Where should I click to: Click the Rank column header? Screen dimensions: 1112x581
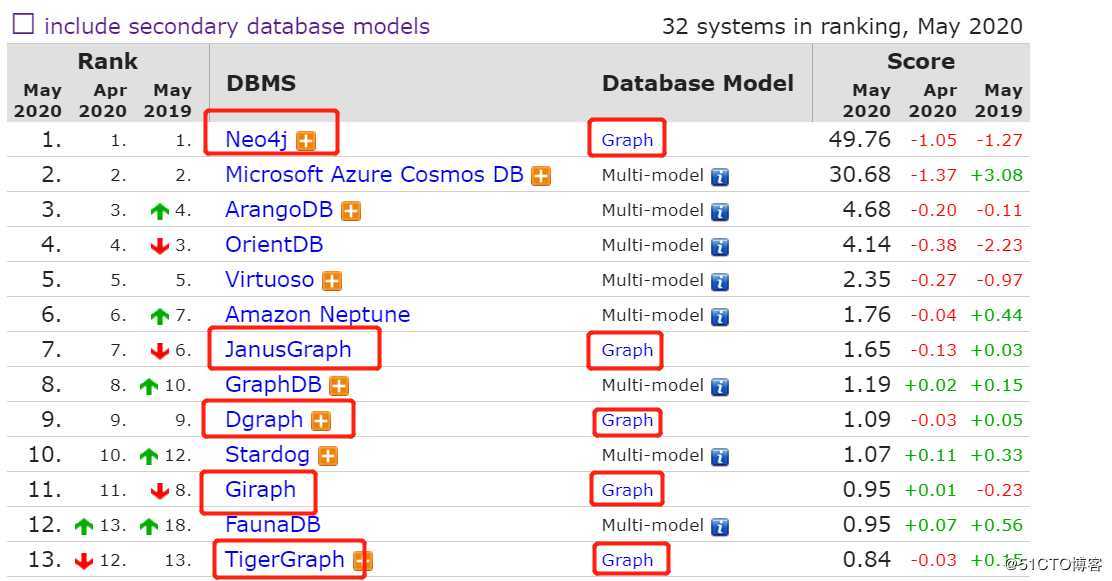pyautogui.click(x=107, y=61)
